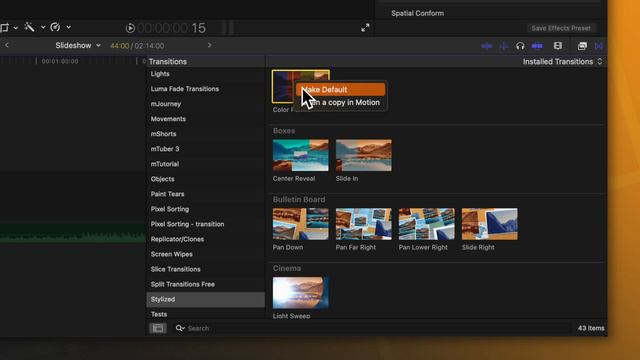The width and height of the screenshot is (640, 360).
Task: Select the Center Reveal transition thumbnail
Action: coord(300,156)
